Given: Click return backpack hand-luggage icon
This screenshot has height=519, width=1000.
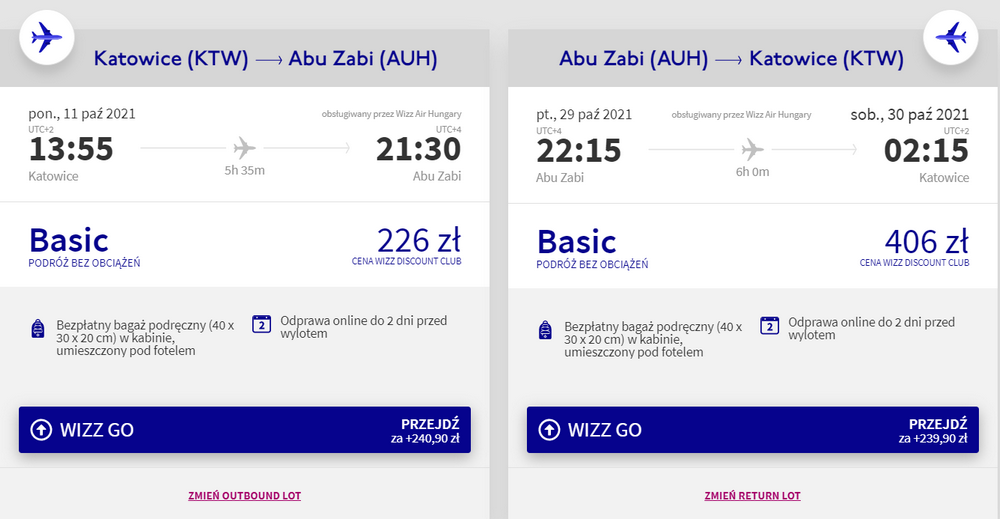Looking at the screenshot, I should pyautogui.click(x=546, y=329).
